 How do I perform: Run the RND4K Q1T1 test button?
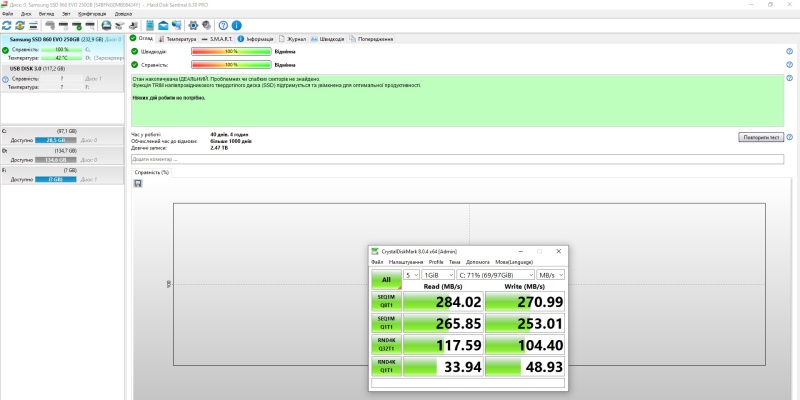[x=386, y=366]
